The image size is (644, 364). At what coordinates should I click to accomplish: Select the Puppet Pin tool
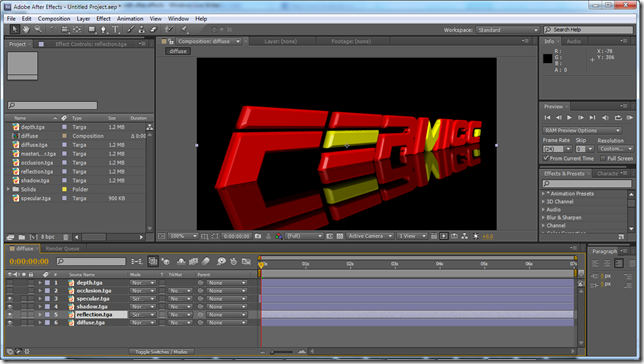184,30
